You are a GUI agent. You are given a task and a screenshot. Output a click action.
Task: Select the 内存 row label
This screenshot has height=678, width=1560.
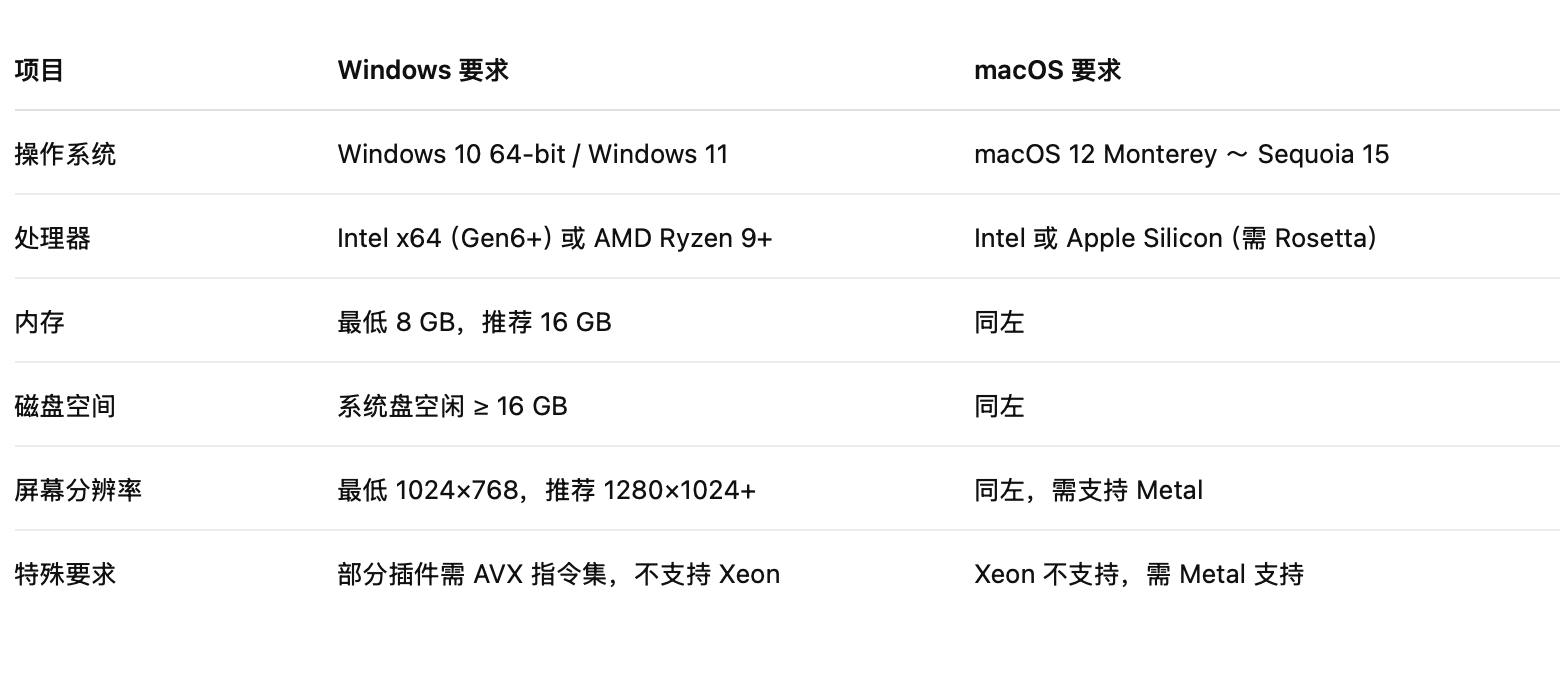[40, 322]
